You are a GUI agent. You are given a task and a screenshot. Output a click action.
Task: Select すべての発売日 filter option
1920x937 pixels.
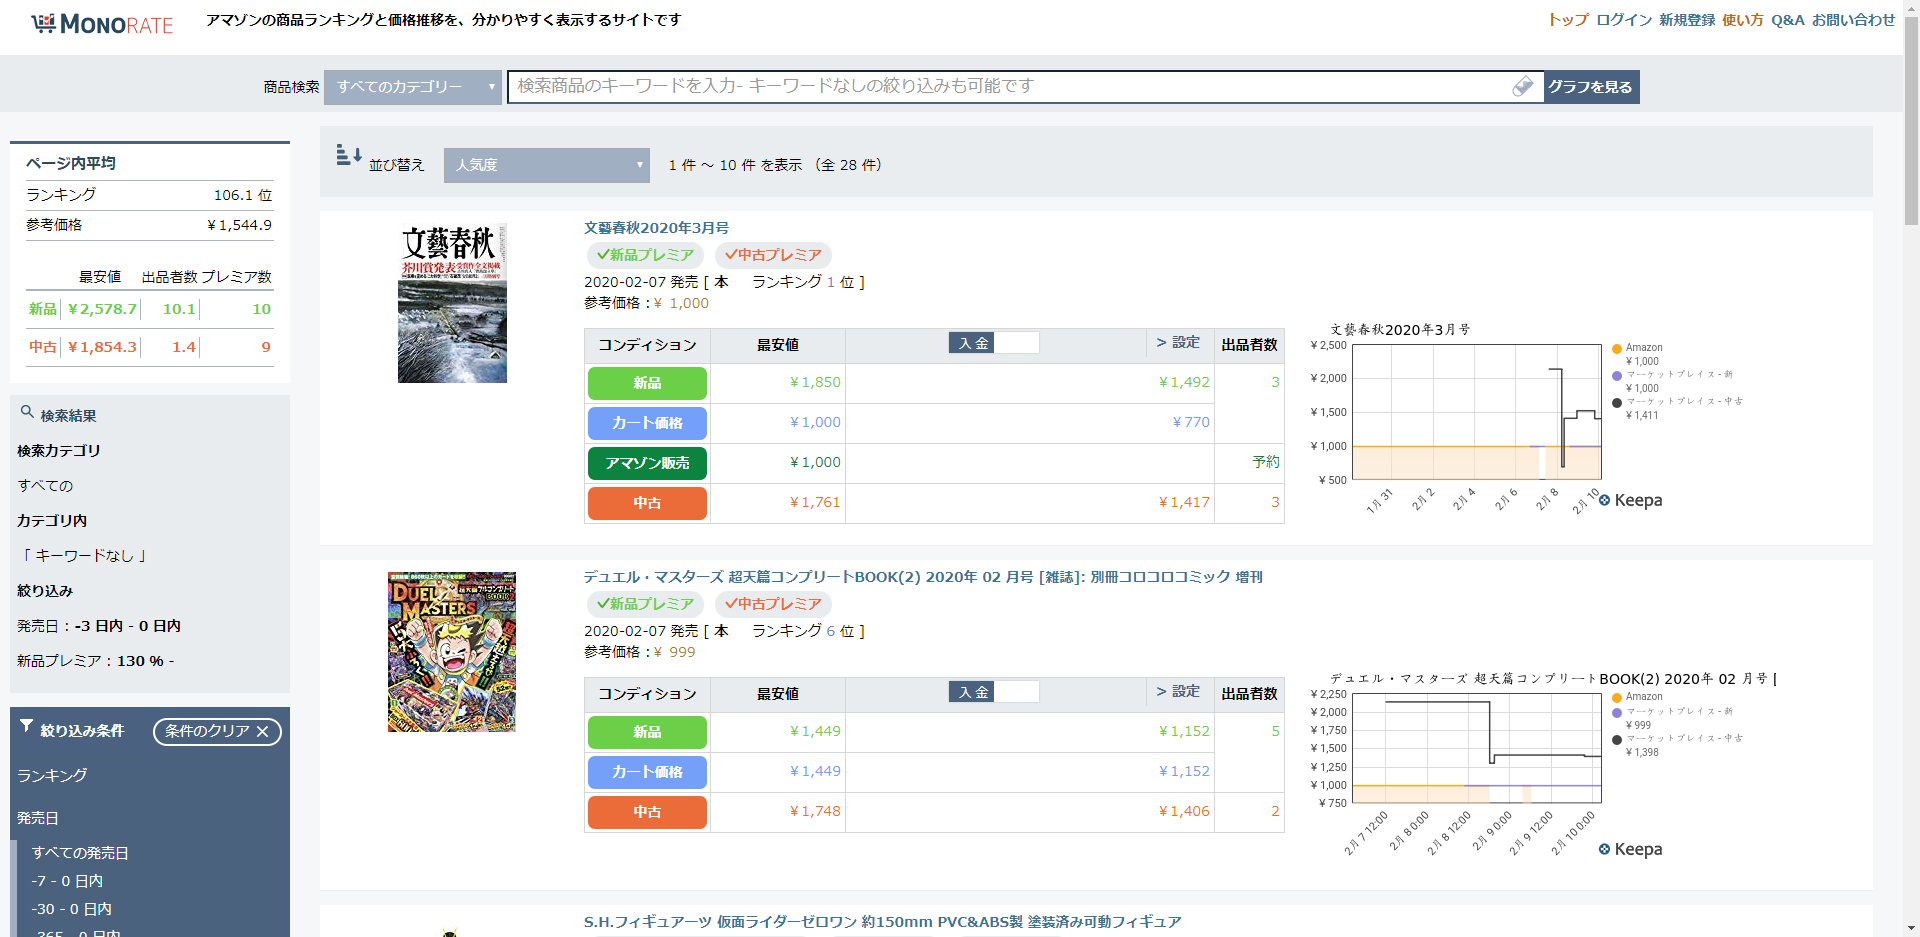pos(80,853)
